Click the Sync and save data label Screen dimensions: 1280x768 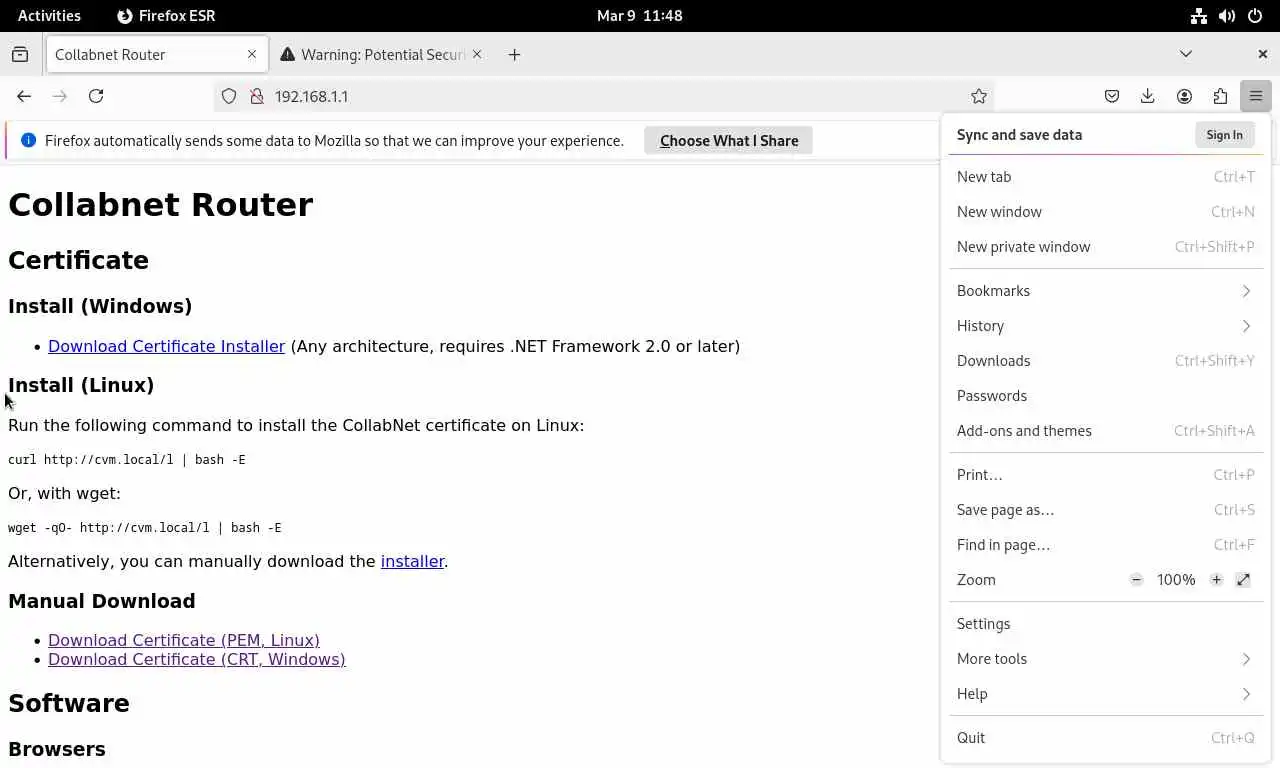tap(1019, 135)
